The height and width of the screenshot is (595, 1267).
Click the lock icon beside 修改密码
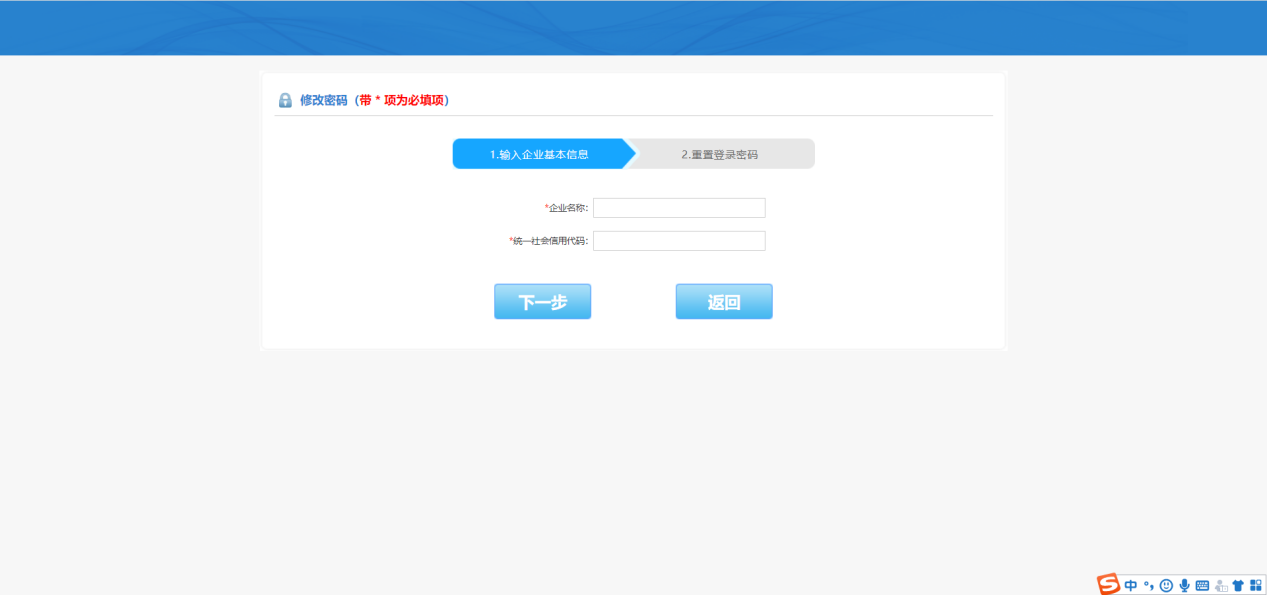(x=285, y=100)
